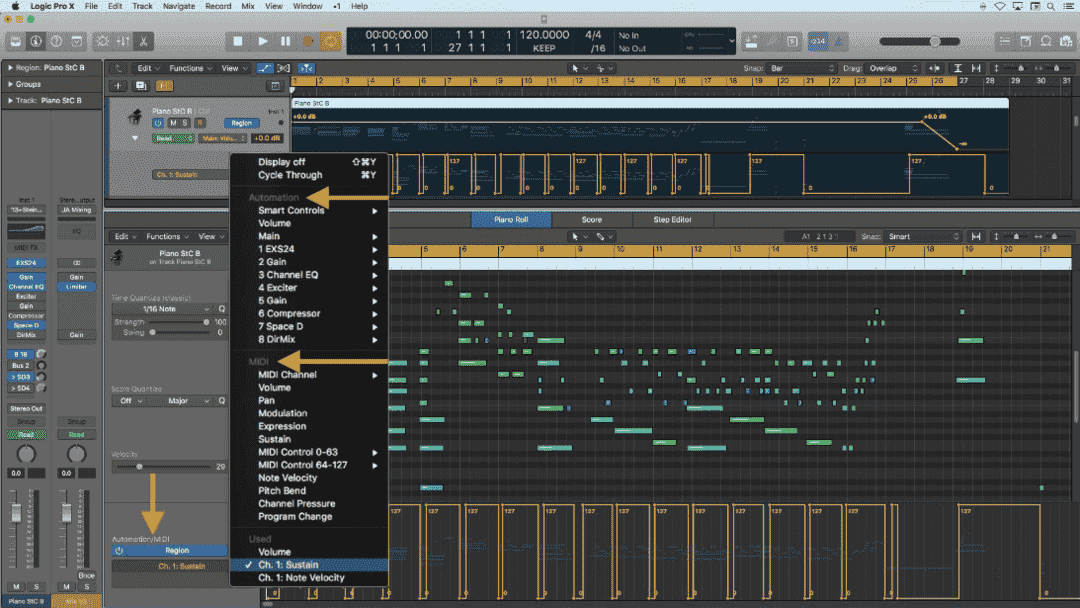Open the Mixer icon in the control bar
Image resolution: width=1080 pixels, height=608 pixels.
coord(122,41)
